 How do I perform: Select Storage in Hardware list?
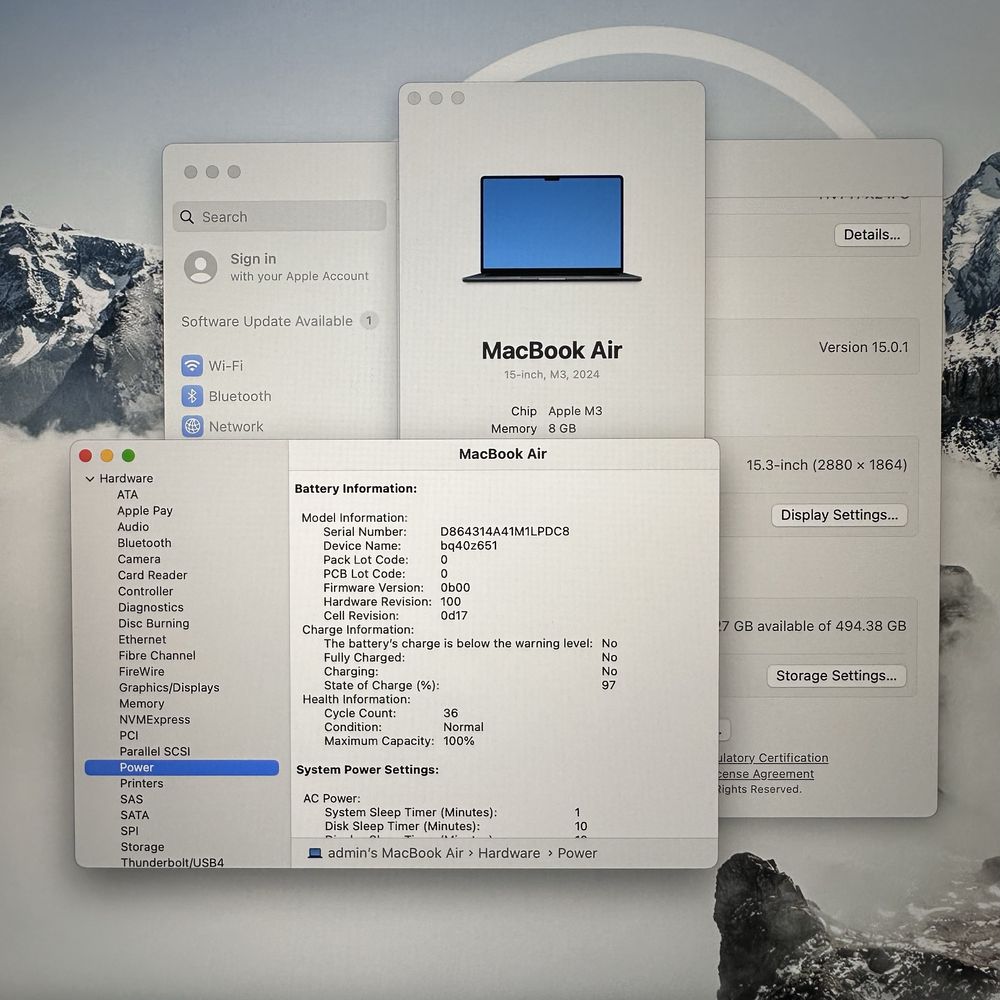[142, 847]
